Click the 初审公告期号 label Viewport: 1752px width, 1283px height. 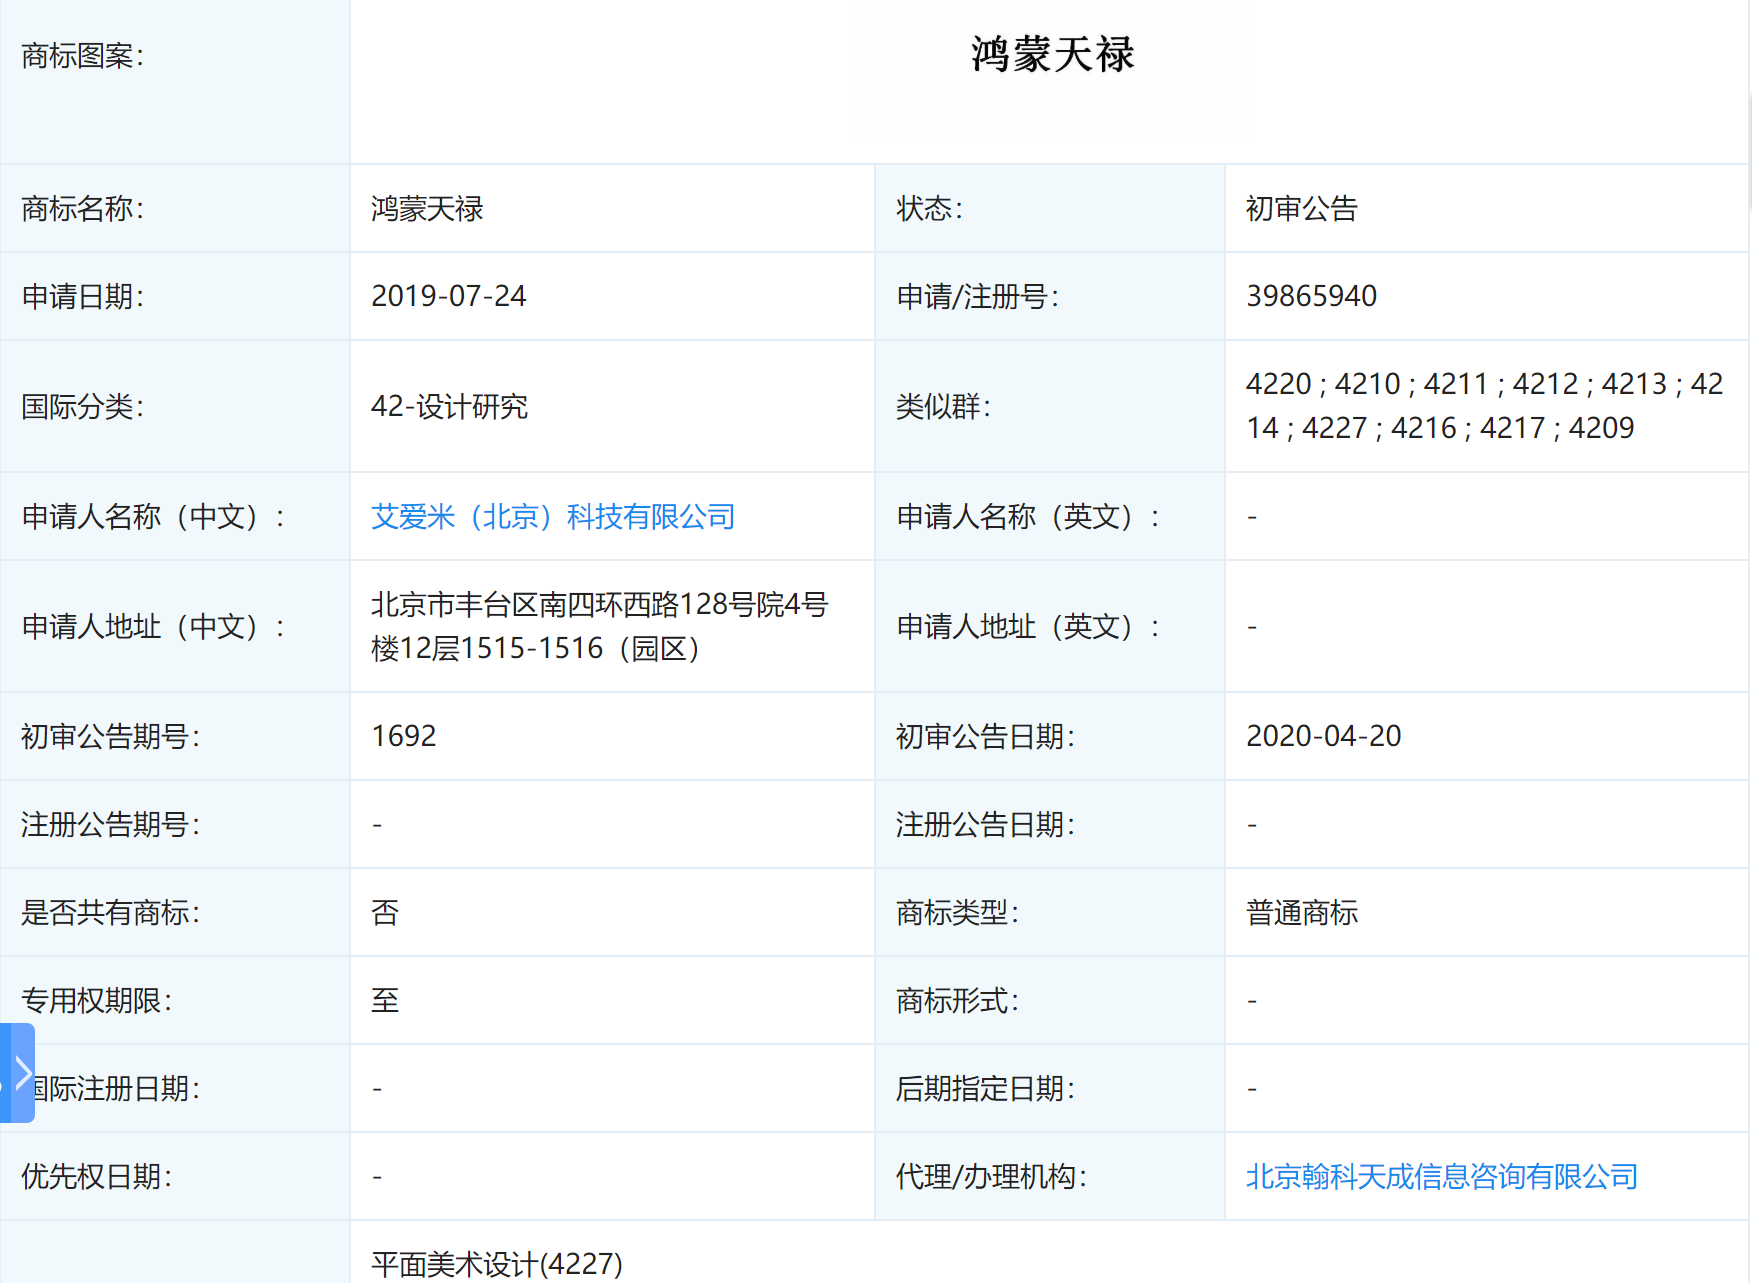pyautogui.click(x=111, y=737)
